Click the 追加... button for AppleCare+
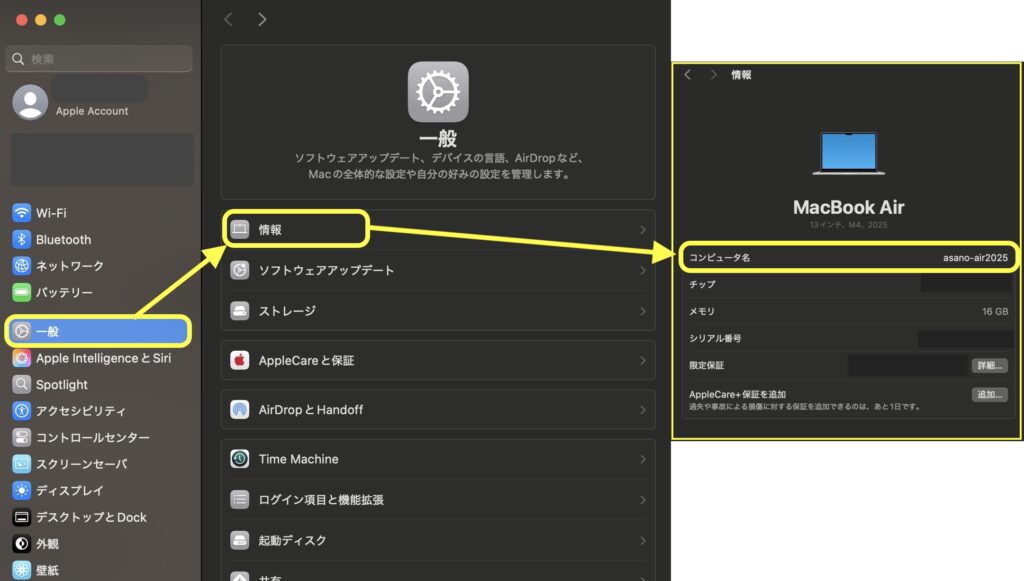Screen dimensions: 1024x581 click(x=989, y=394)
